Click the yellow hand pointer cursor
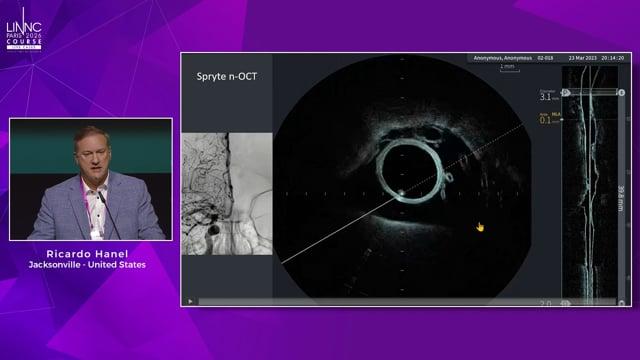Screen dimensions: 640x360 pyautogui.click(x=480, y=227)
